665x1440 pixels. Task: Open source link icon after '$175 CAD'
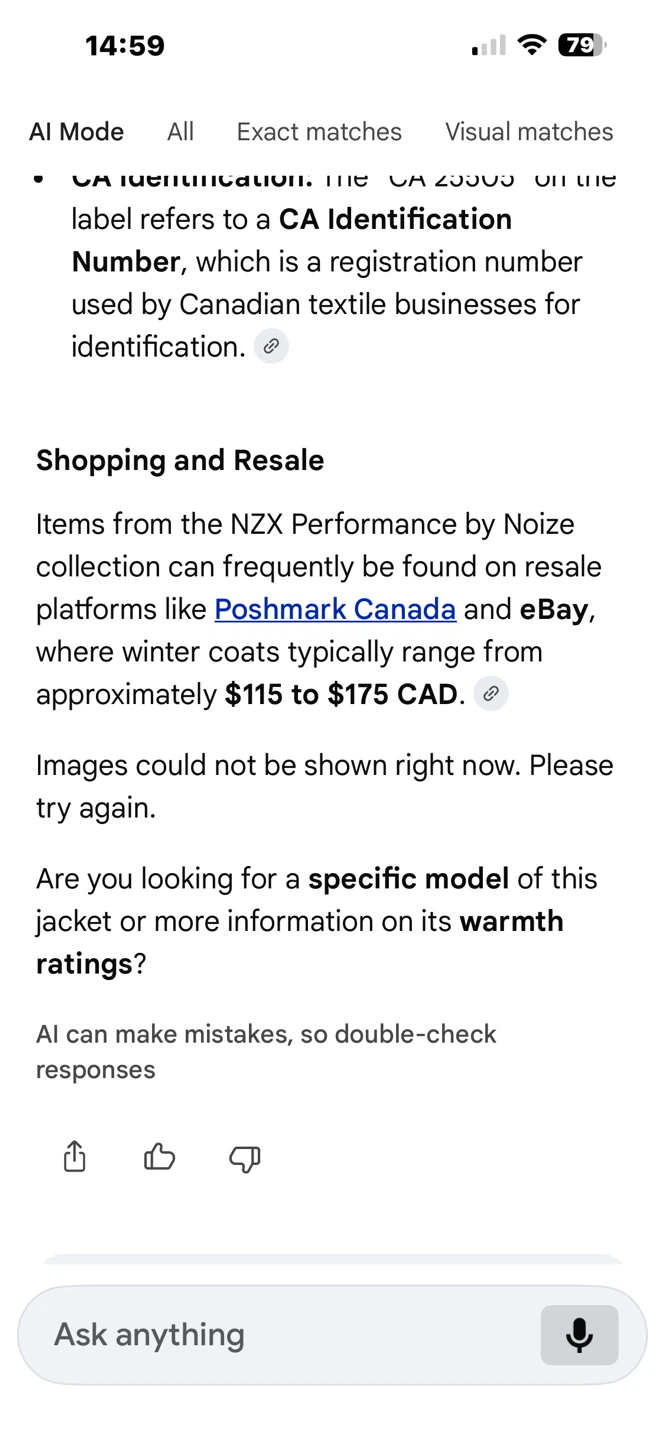coord(491,694)
